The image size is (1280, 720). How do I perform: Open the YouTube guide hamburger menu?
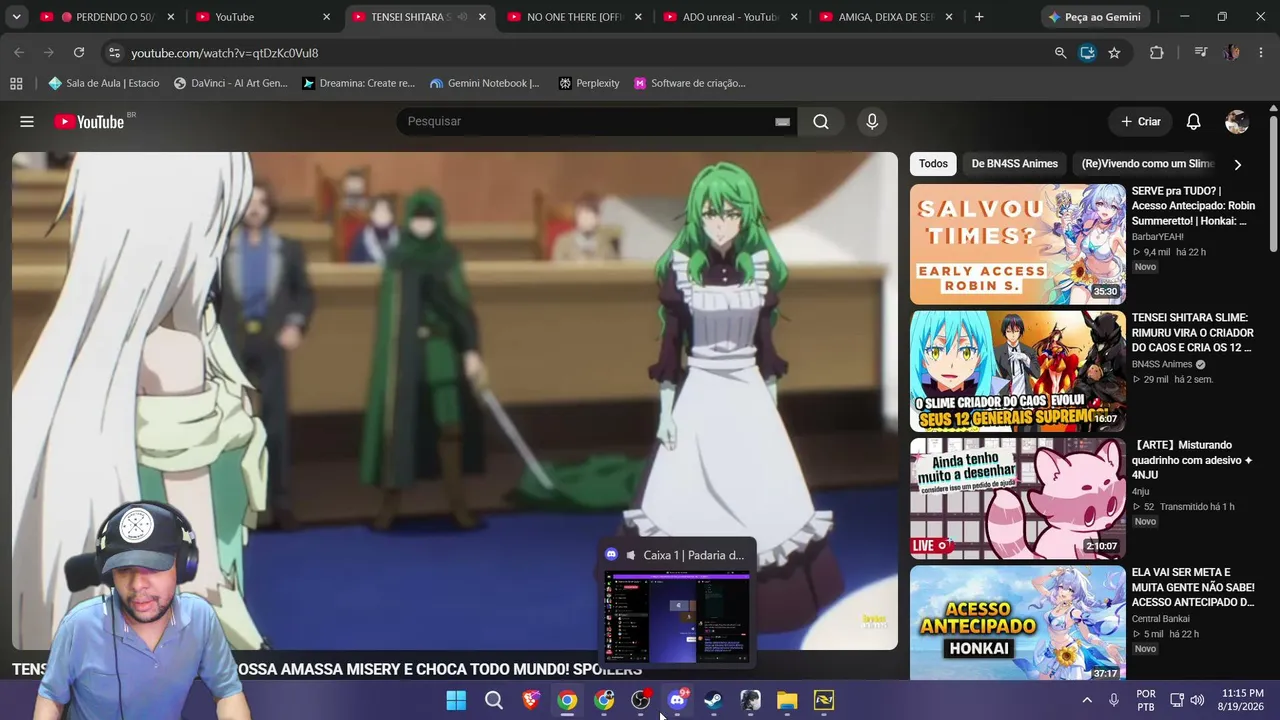pyautogui.click(x=27, y=122)
